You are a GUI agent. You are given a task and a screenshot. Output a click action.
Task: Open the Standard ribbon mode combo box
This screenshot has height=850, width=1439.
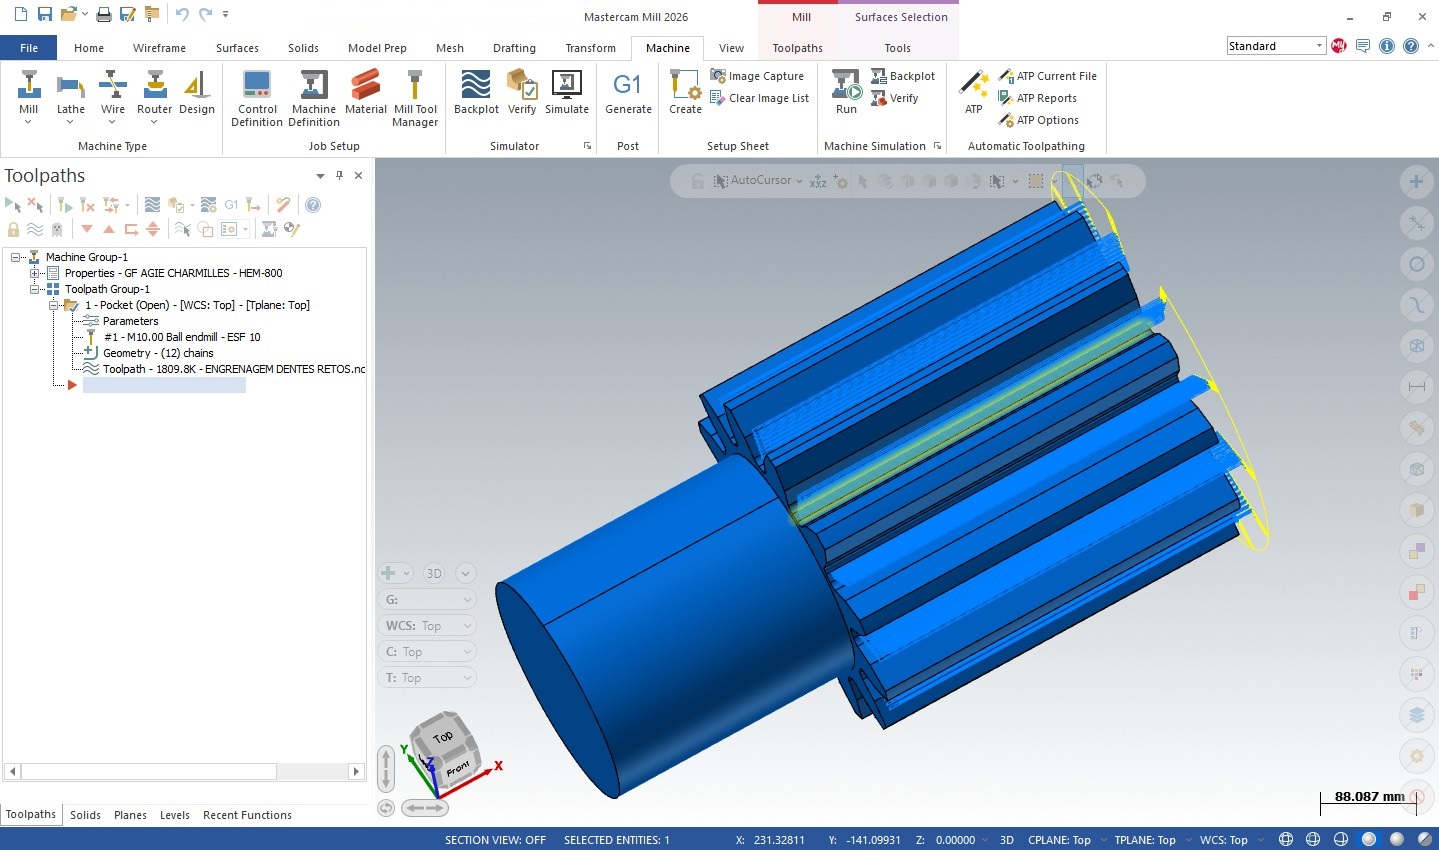pyautogui.click(x=1276, y=46)
